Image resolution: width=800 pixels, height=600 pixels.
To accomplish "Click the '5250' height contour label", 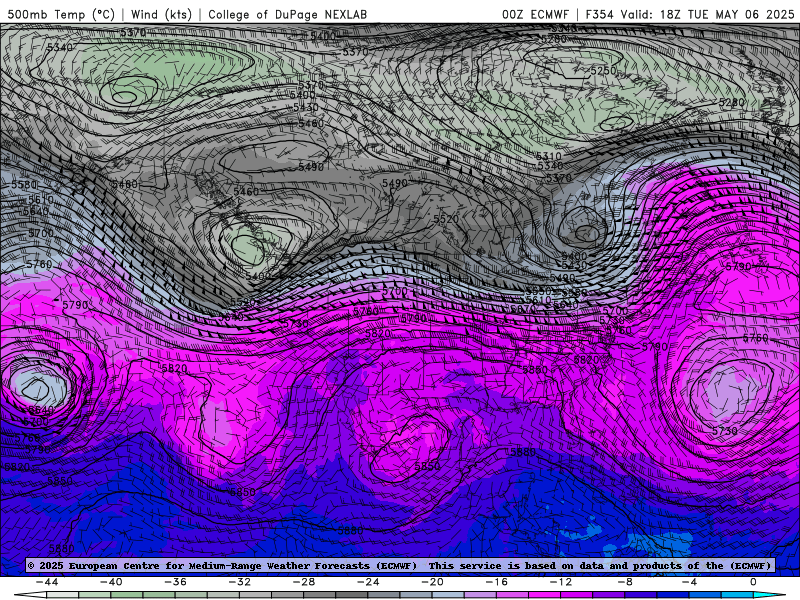I will tap(603, 71).
